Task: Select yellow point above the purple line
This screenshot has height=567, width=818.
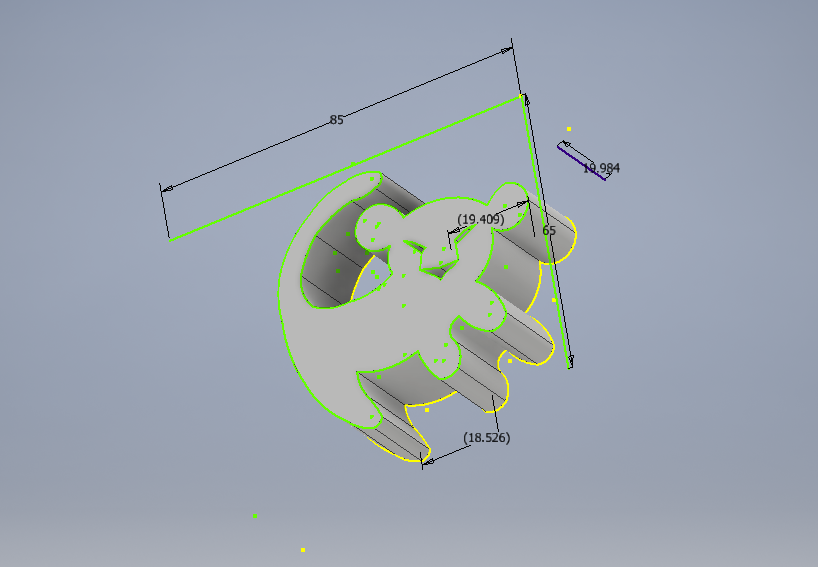Action: pyautogui.click(x=569, y=129)
